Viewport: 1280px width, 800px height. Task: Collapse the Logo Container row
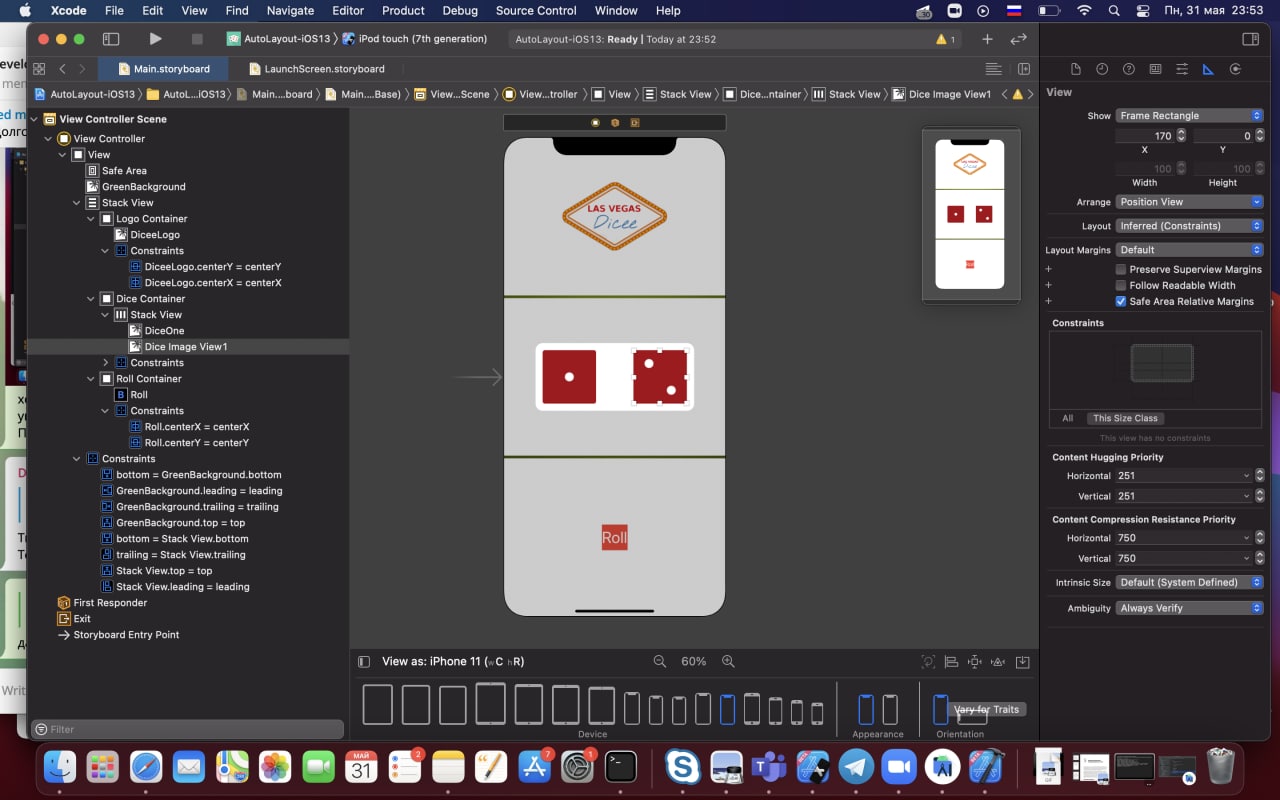[x=92, y=219]
